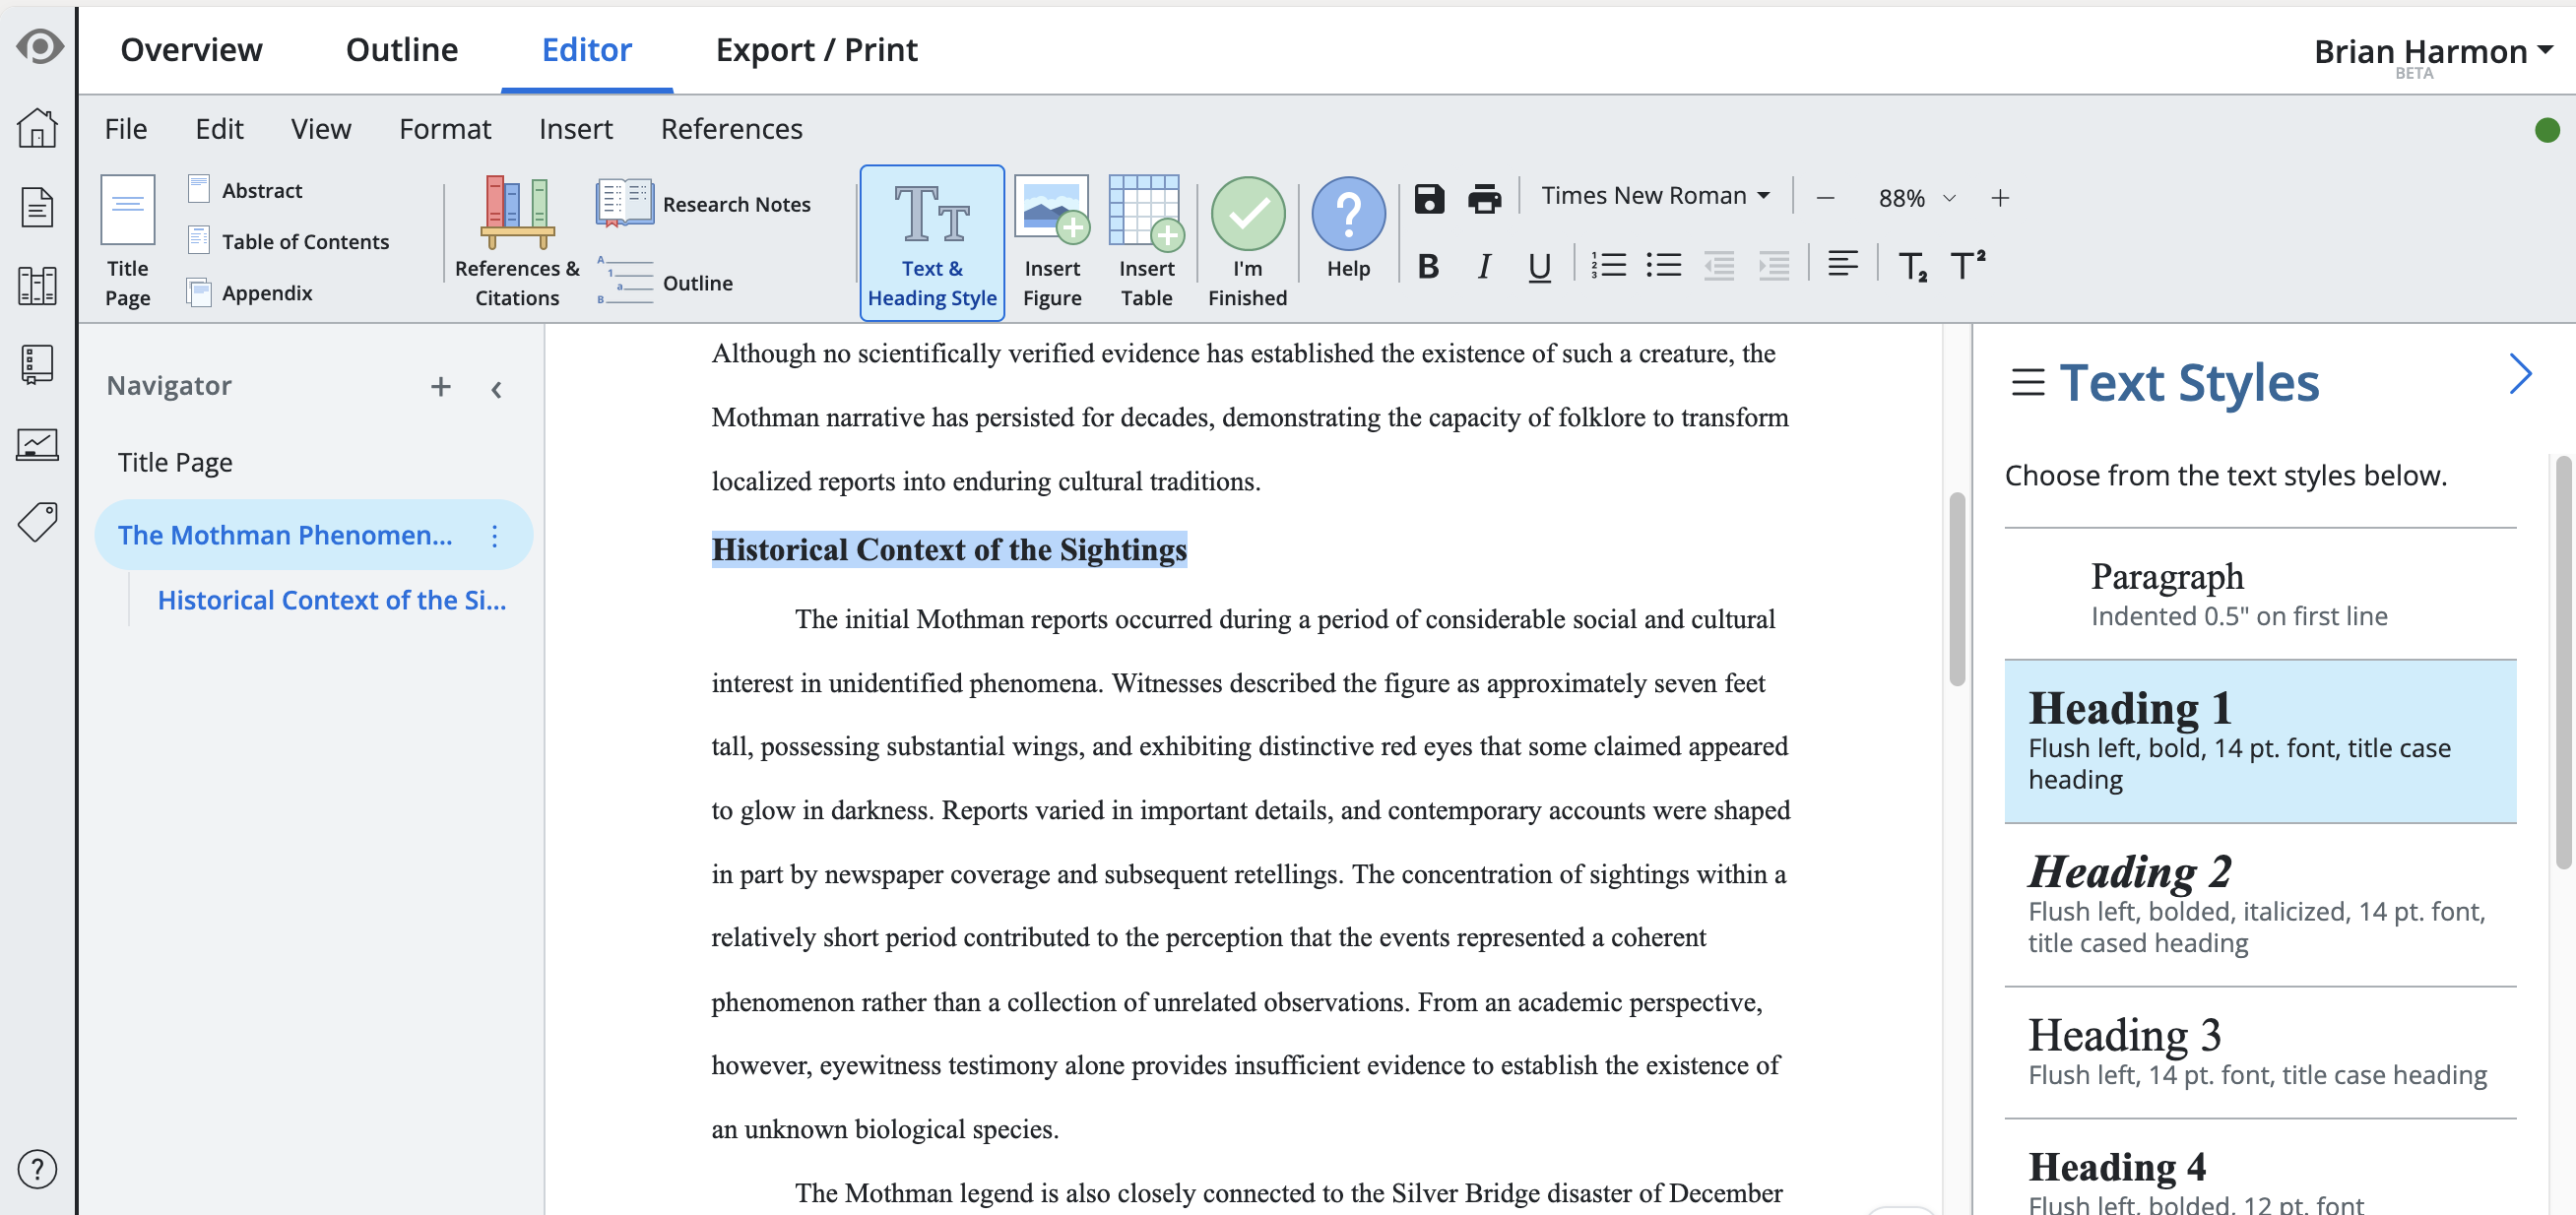
Task: Collapse the Navigator panel
Action: (x=496, y=388)
